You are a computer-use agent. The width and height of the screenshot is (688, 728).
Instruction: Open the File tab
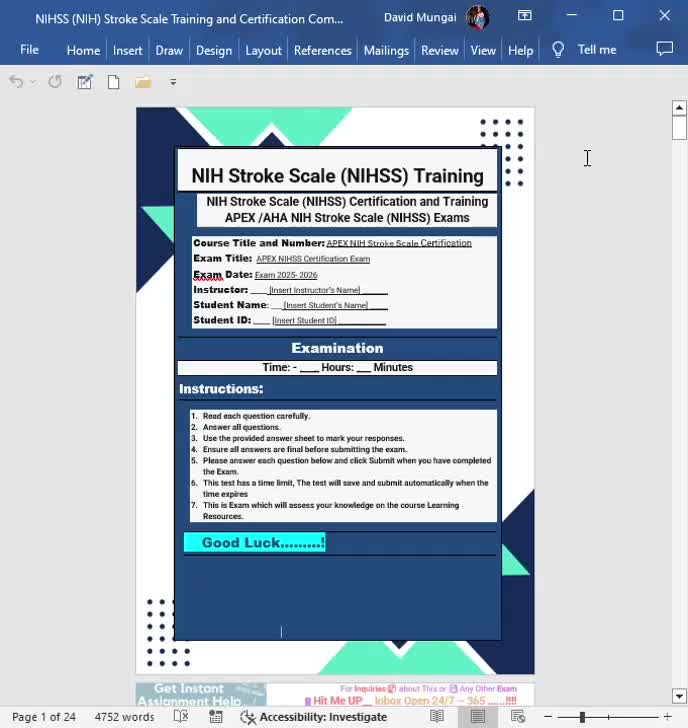tap(29, 50)
